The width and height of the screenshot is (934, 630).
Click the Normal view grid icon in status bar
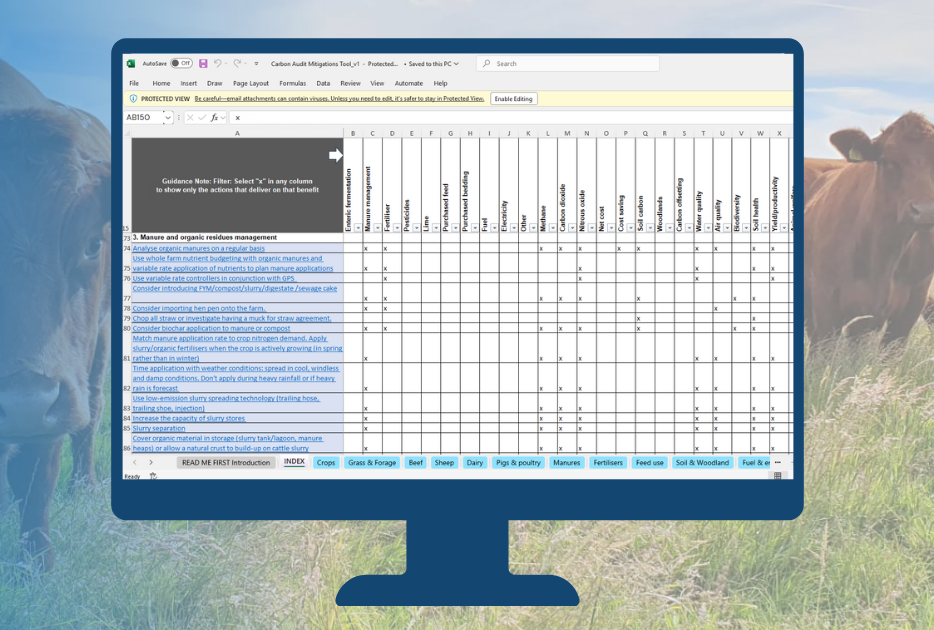coord(777,476)
